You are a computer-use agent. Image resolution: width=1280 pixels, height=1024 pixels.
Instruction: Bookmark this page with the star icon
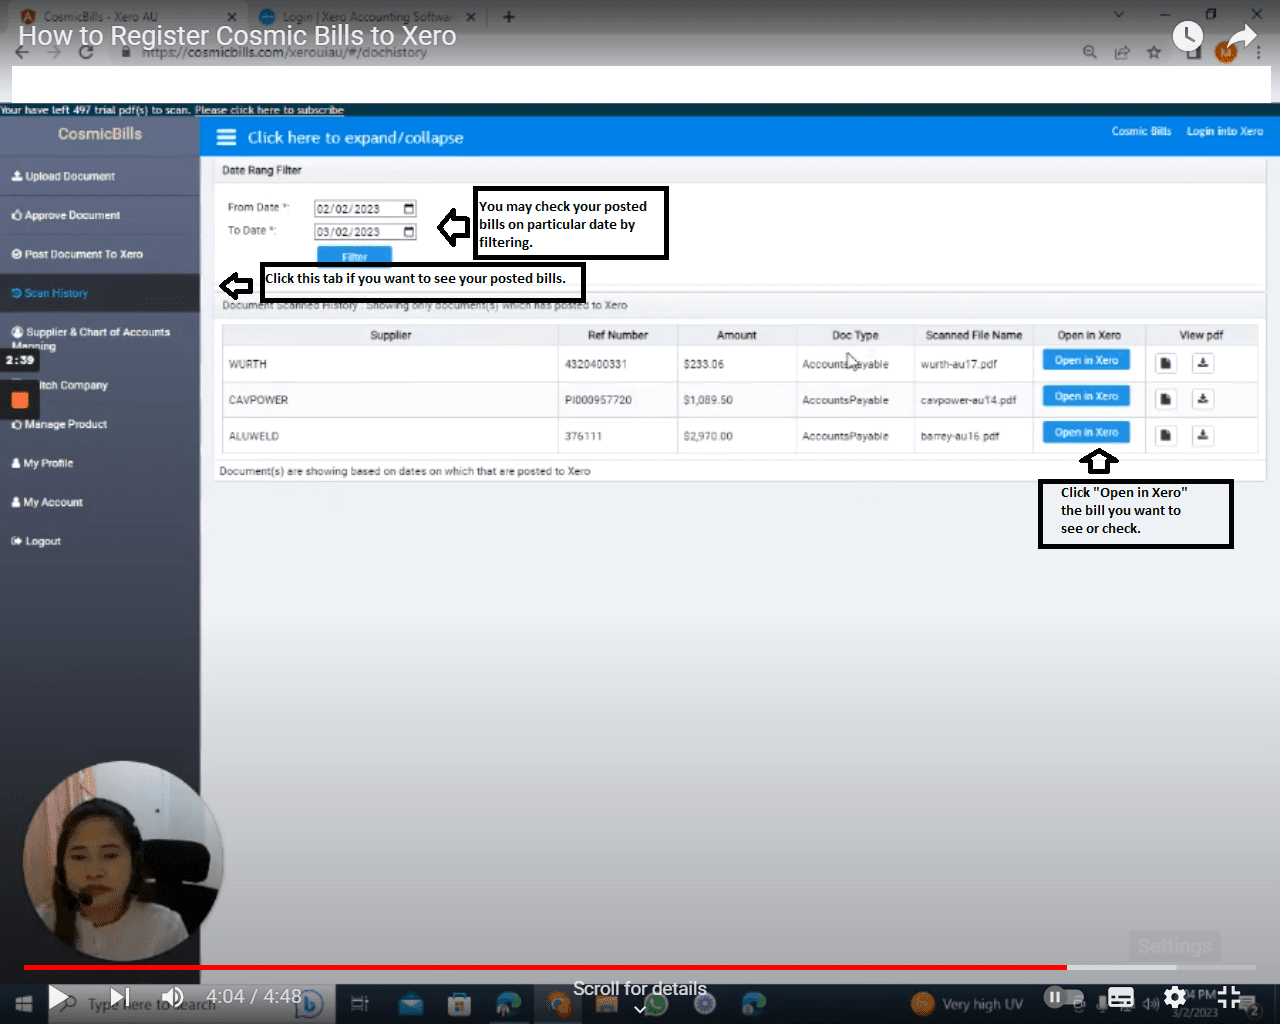click(1154, 52)
